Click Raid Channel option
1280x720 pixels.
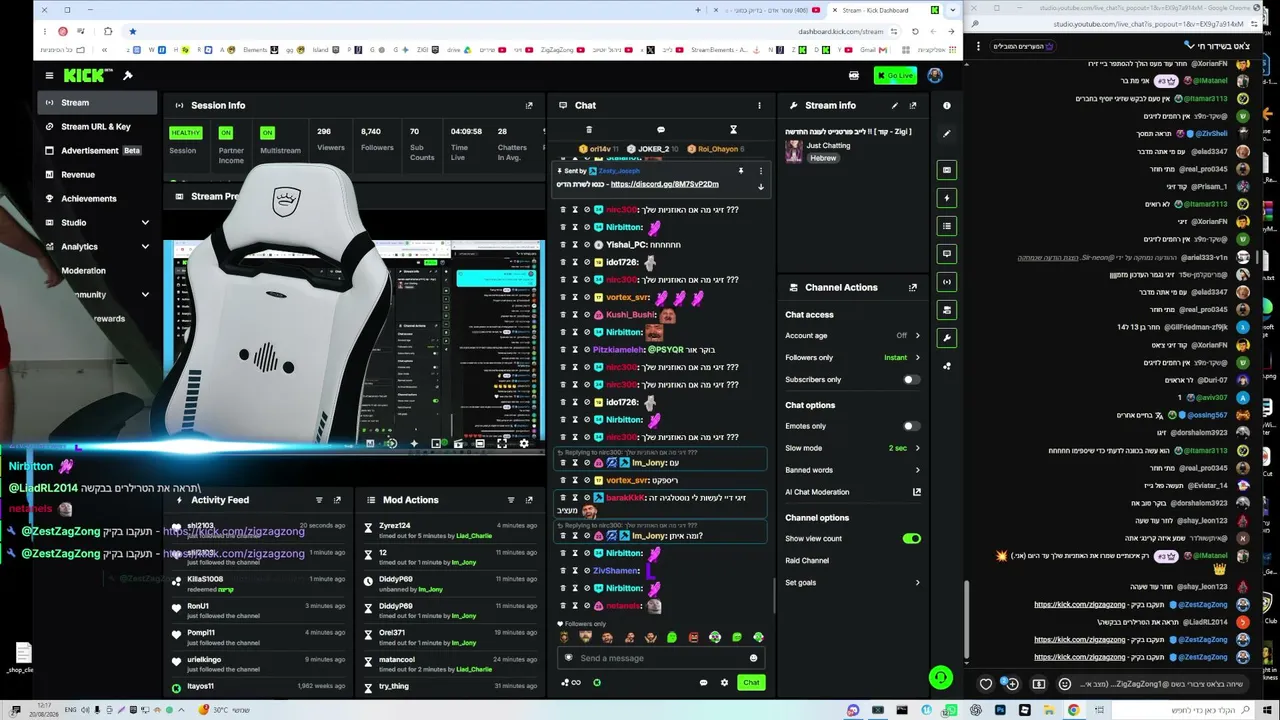tap(807, 561)
